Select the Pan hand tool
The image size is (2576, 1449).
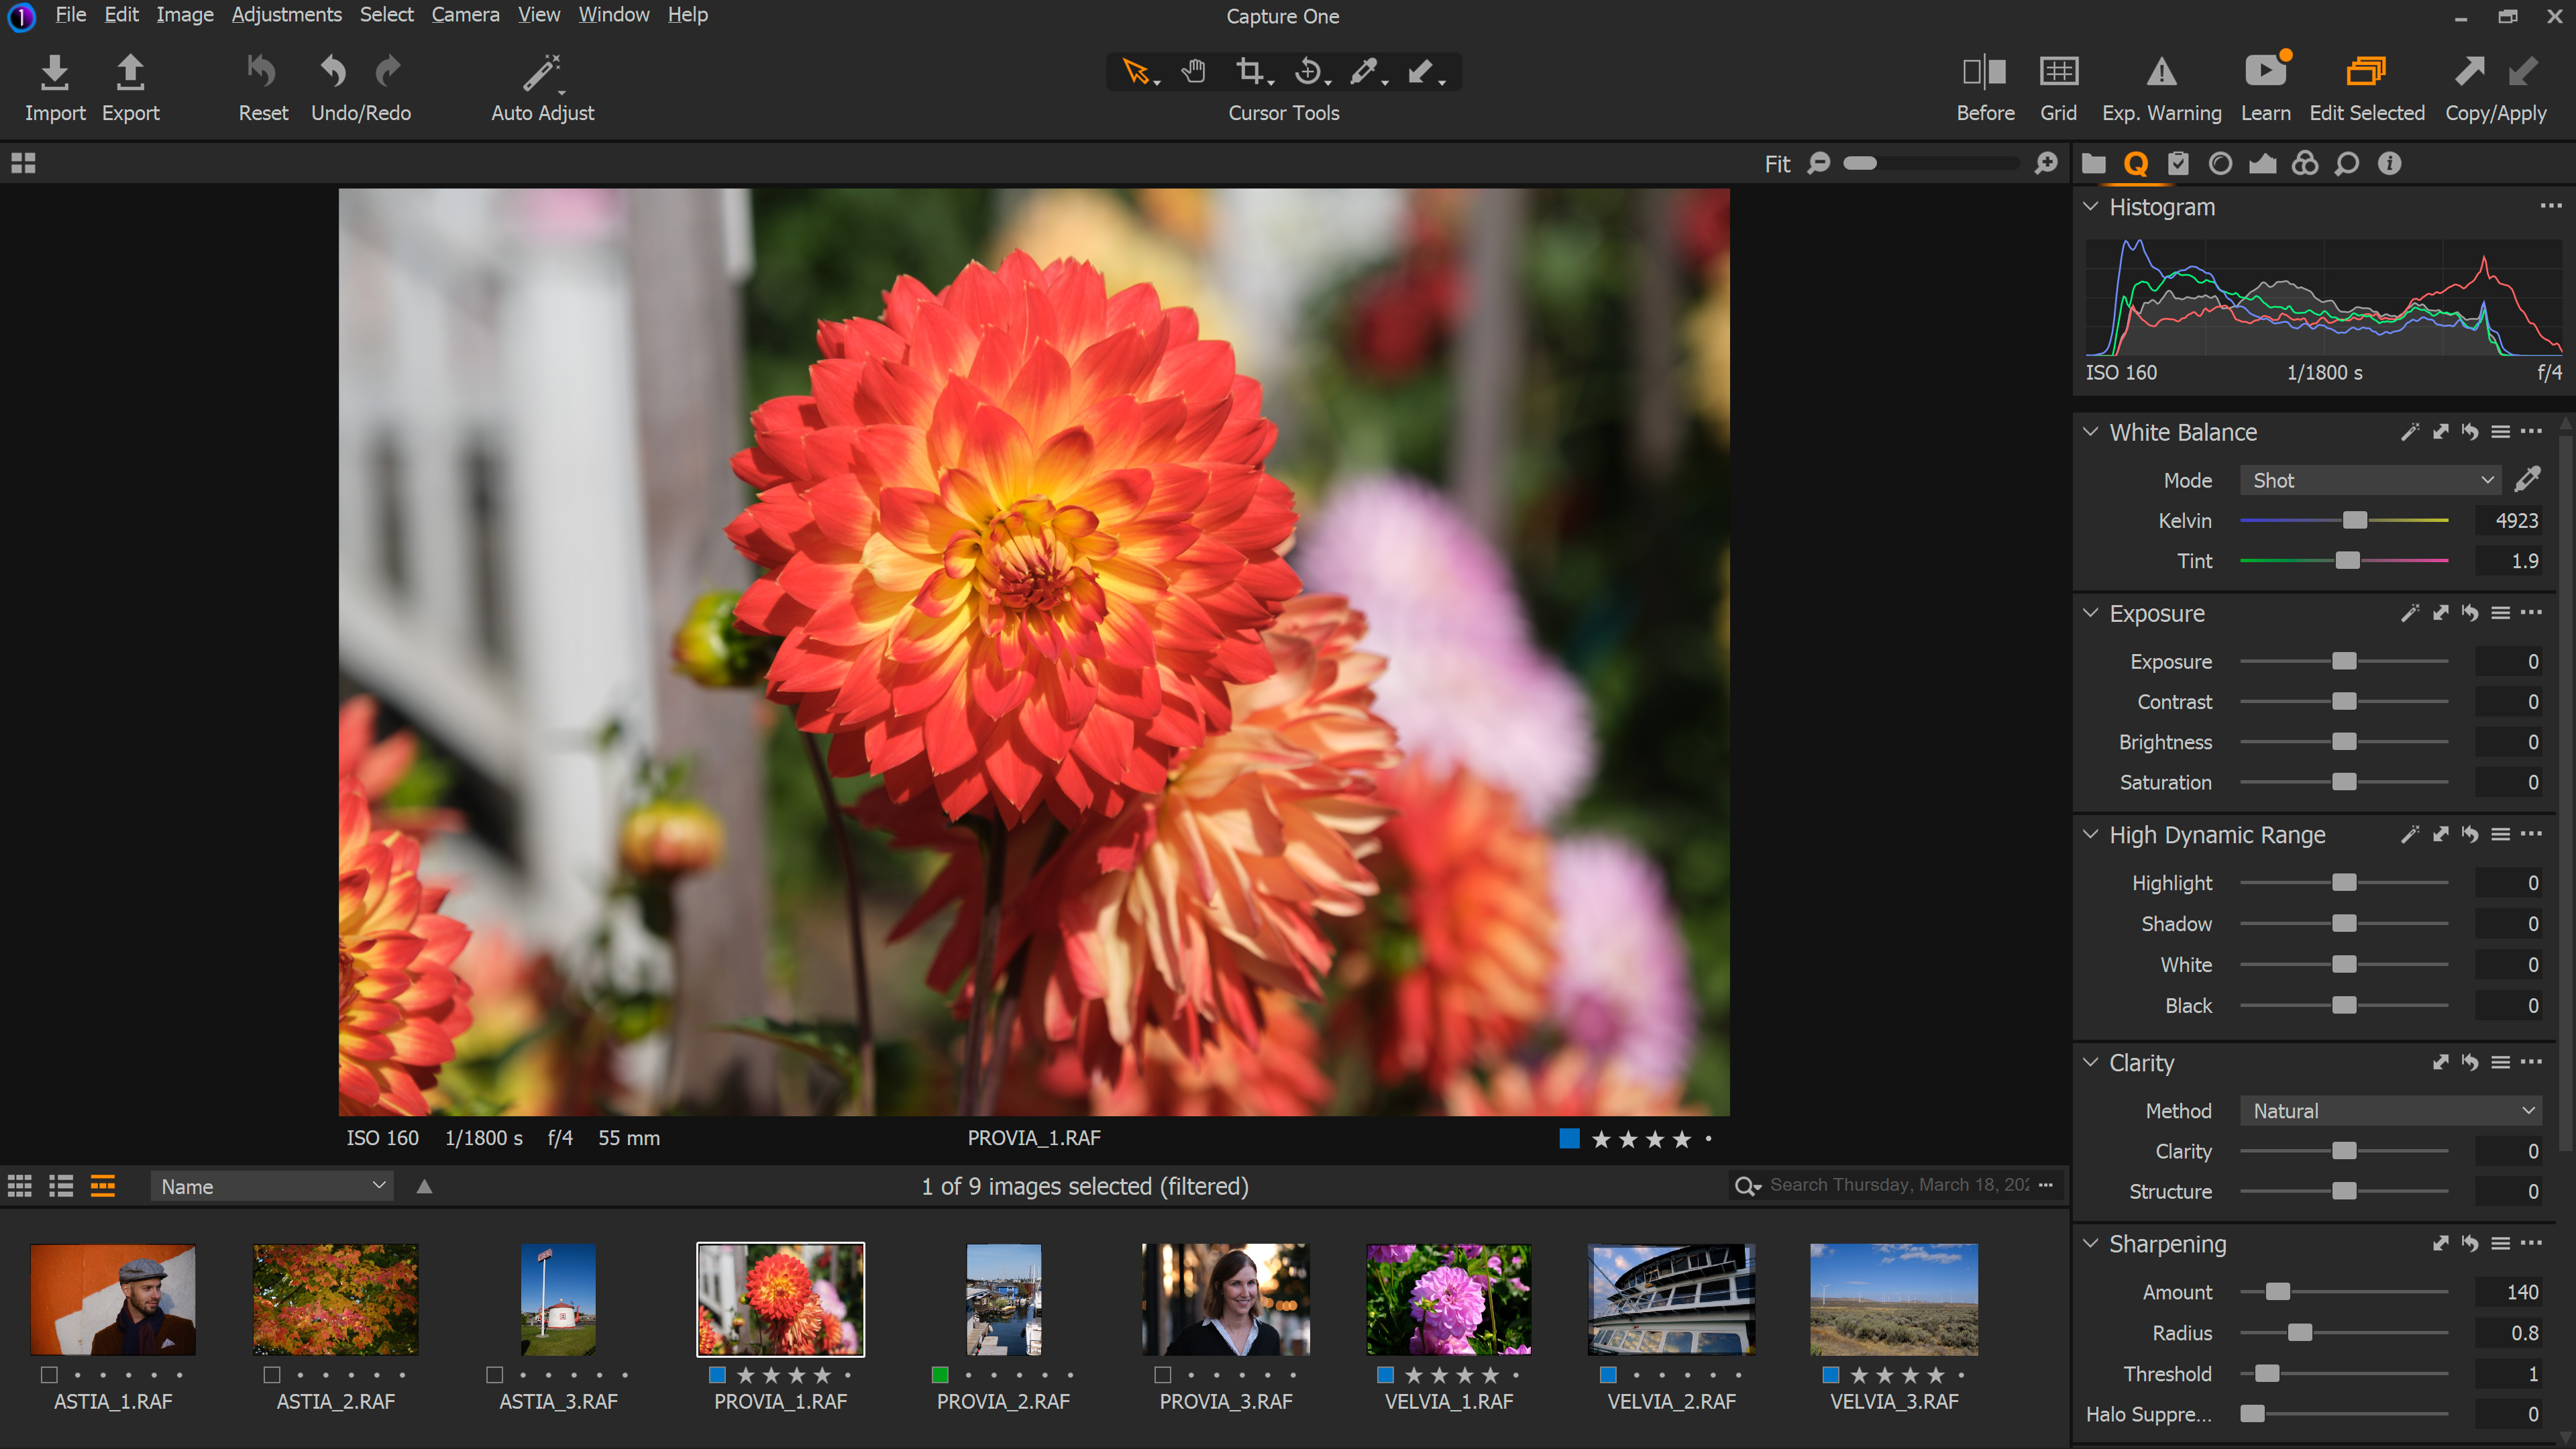click(x=1193, y=71)
